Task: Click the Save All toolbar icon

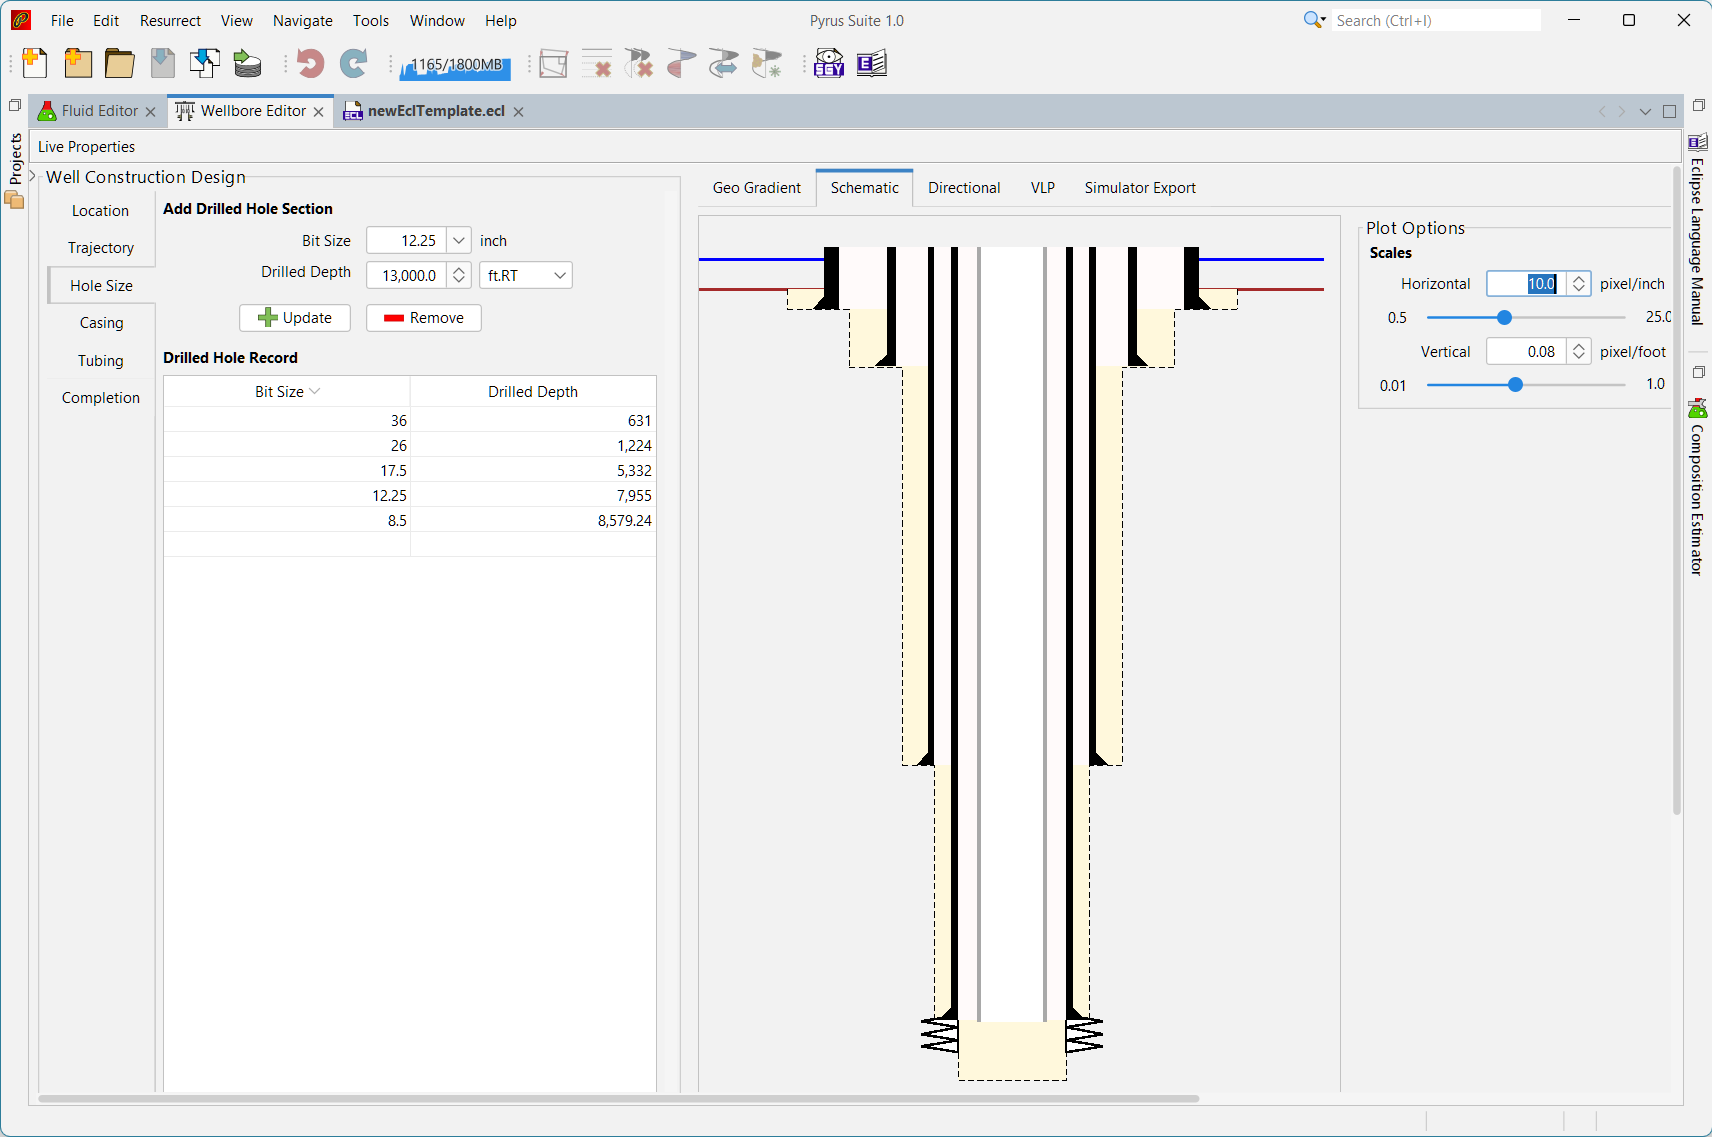Action: (x=205, y=63)
